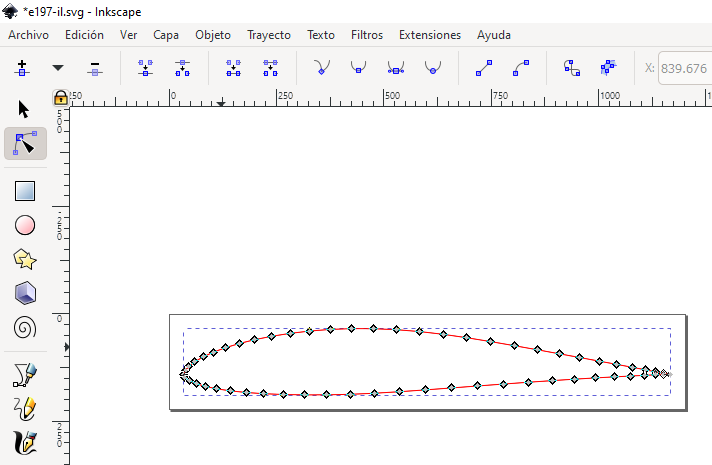Open the Trayecto menu
Image resolution: width=712 pixels, height=465 pixels.
tap(268, 34)
